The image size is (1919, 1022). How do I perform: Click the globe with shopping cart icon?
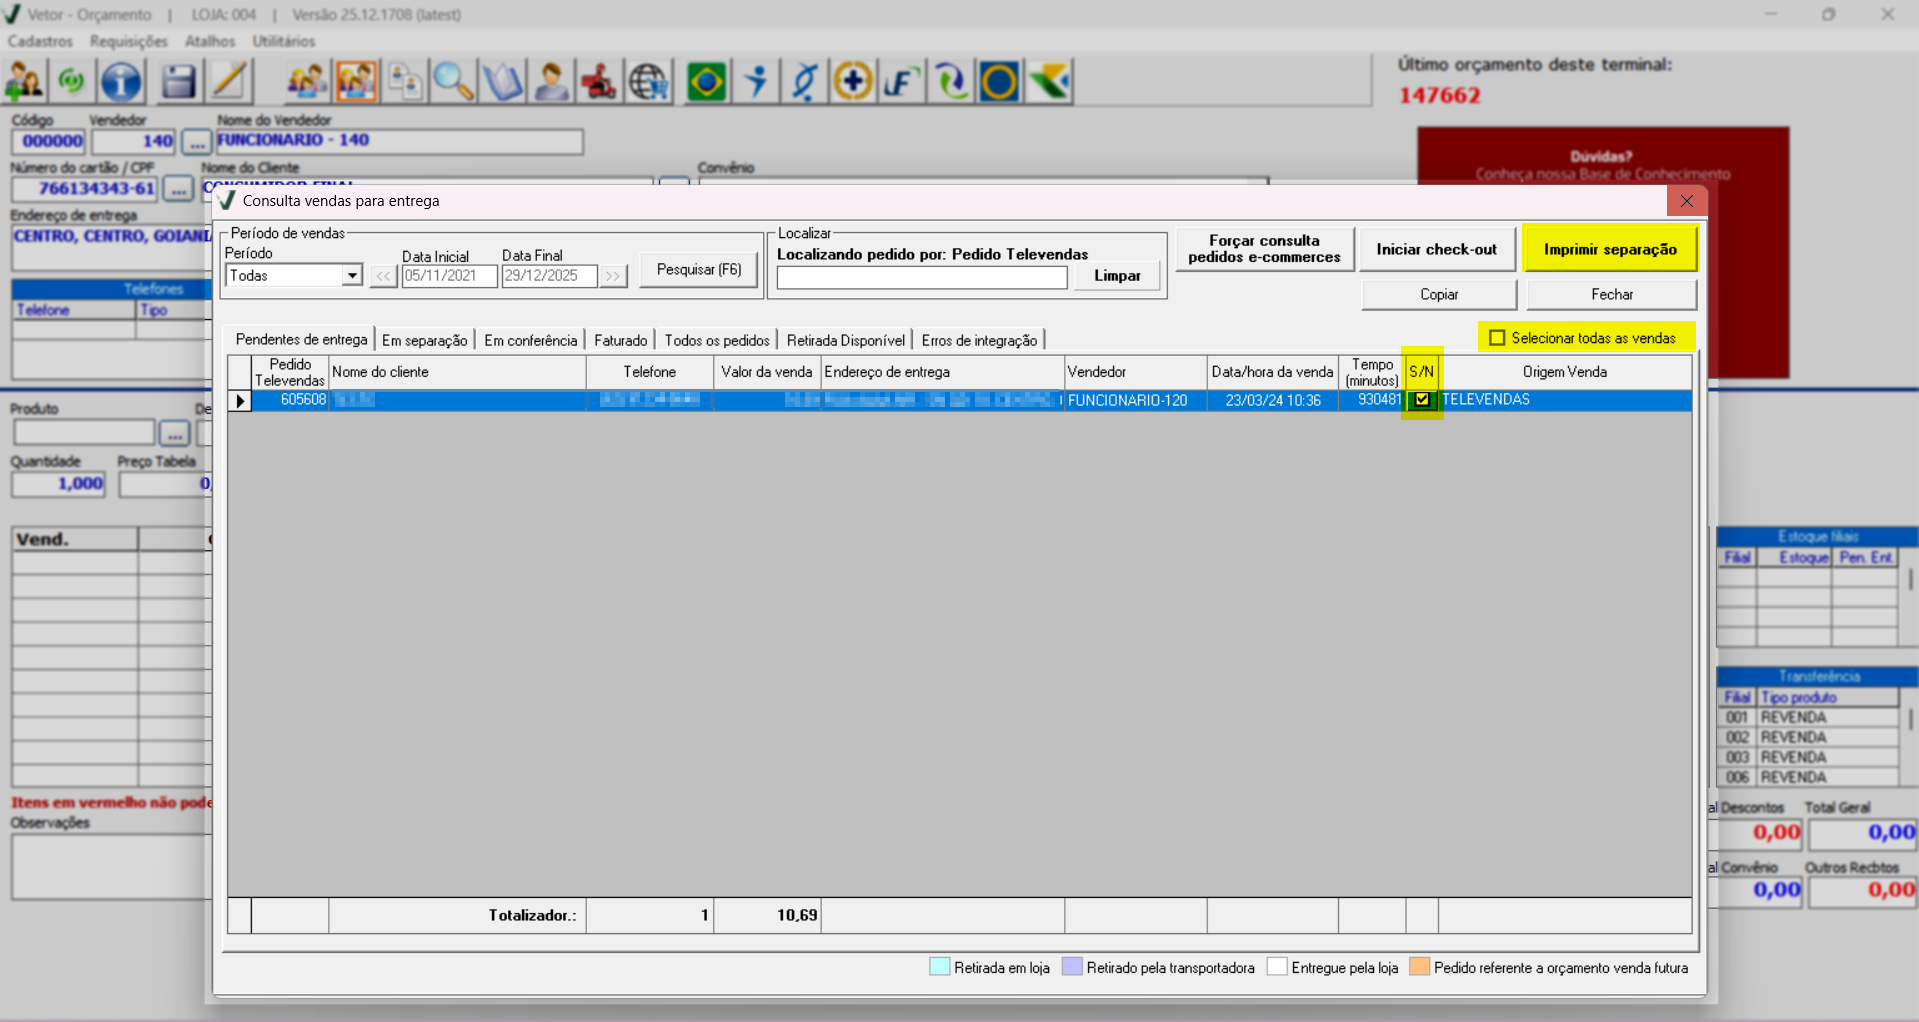pos(648,81)
